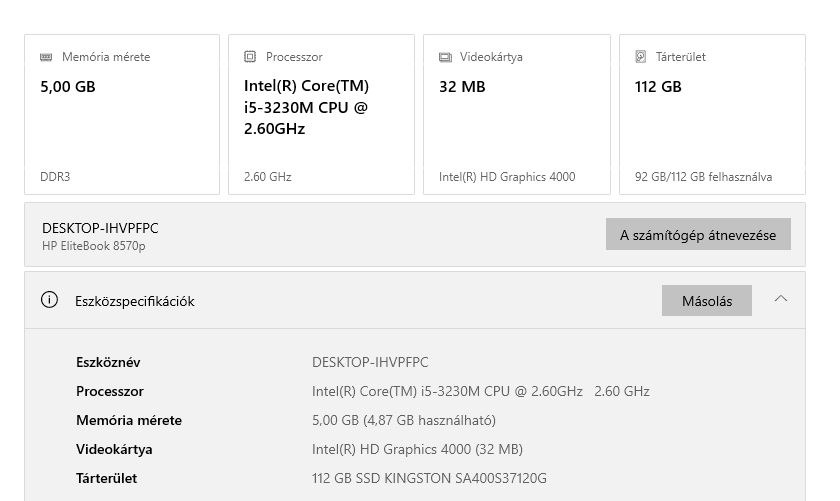Copy device specs with Másolás button

(x=707, y=300)
